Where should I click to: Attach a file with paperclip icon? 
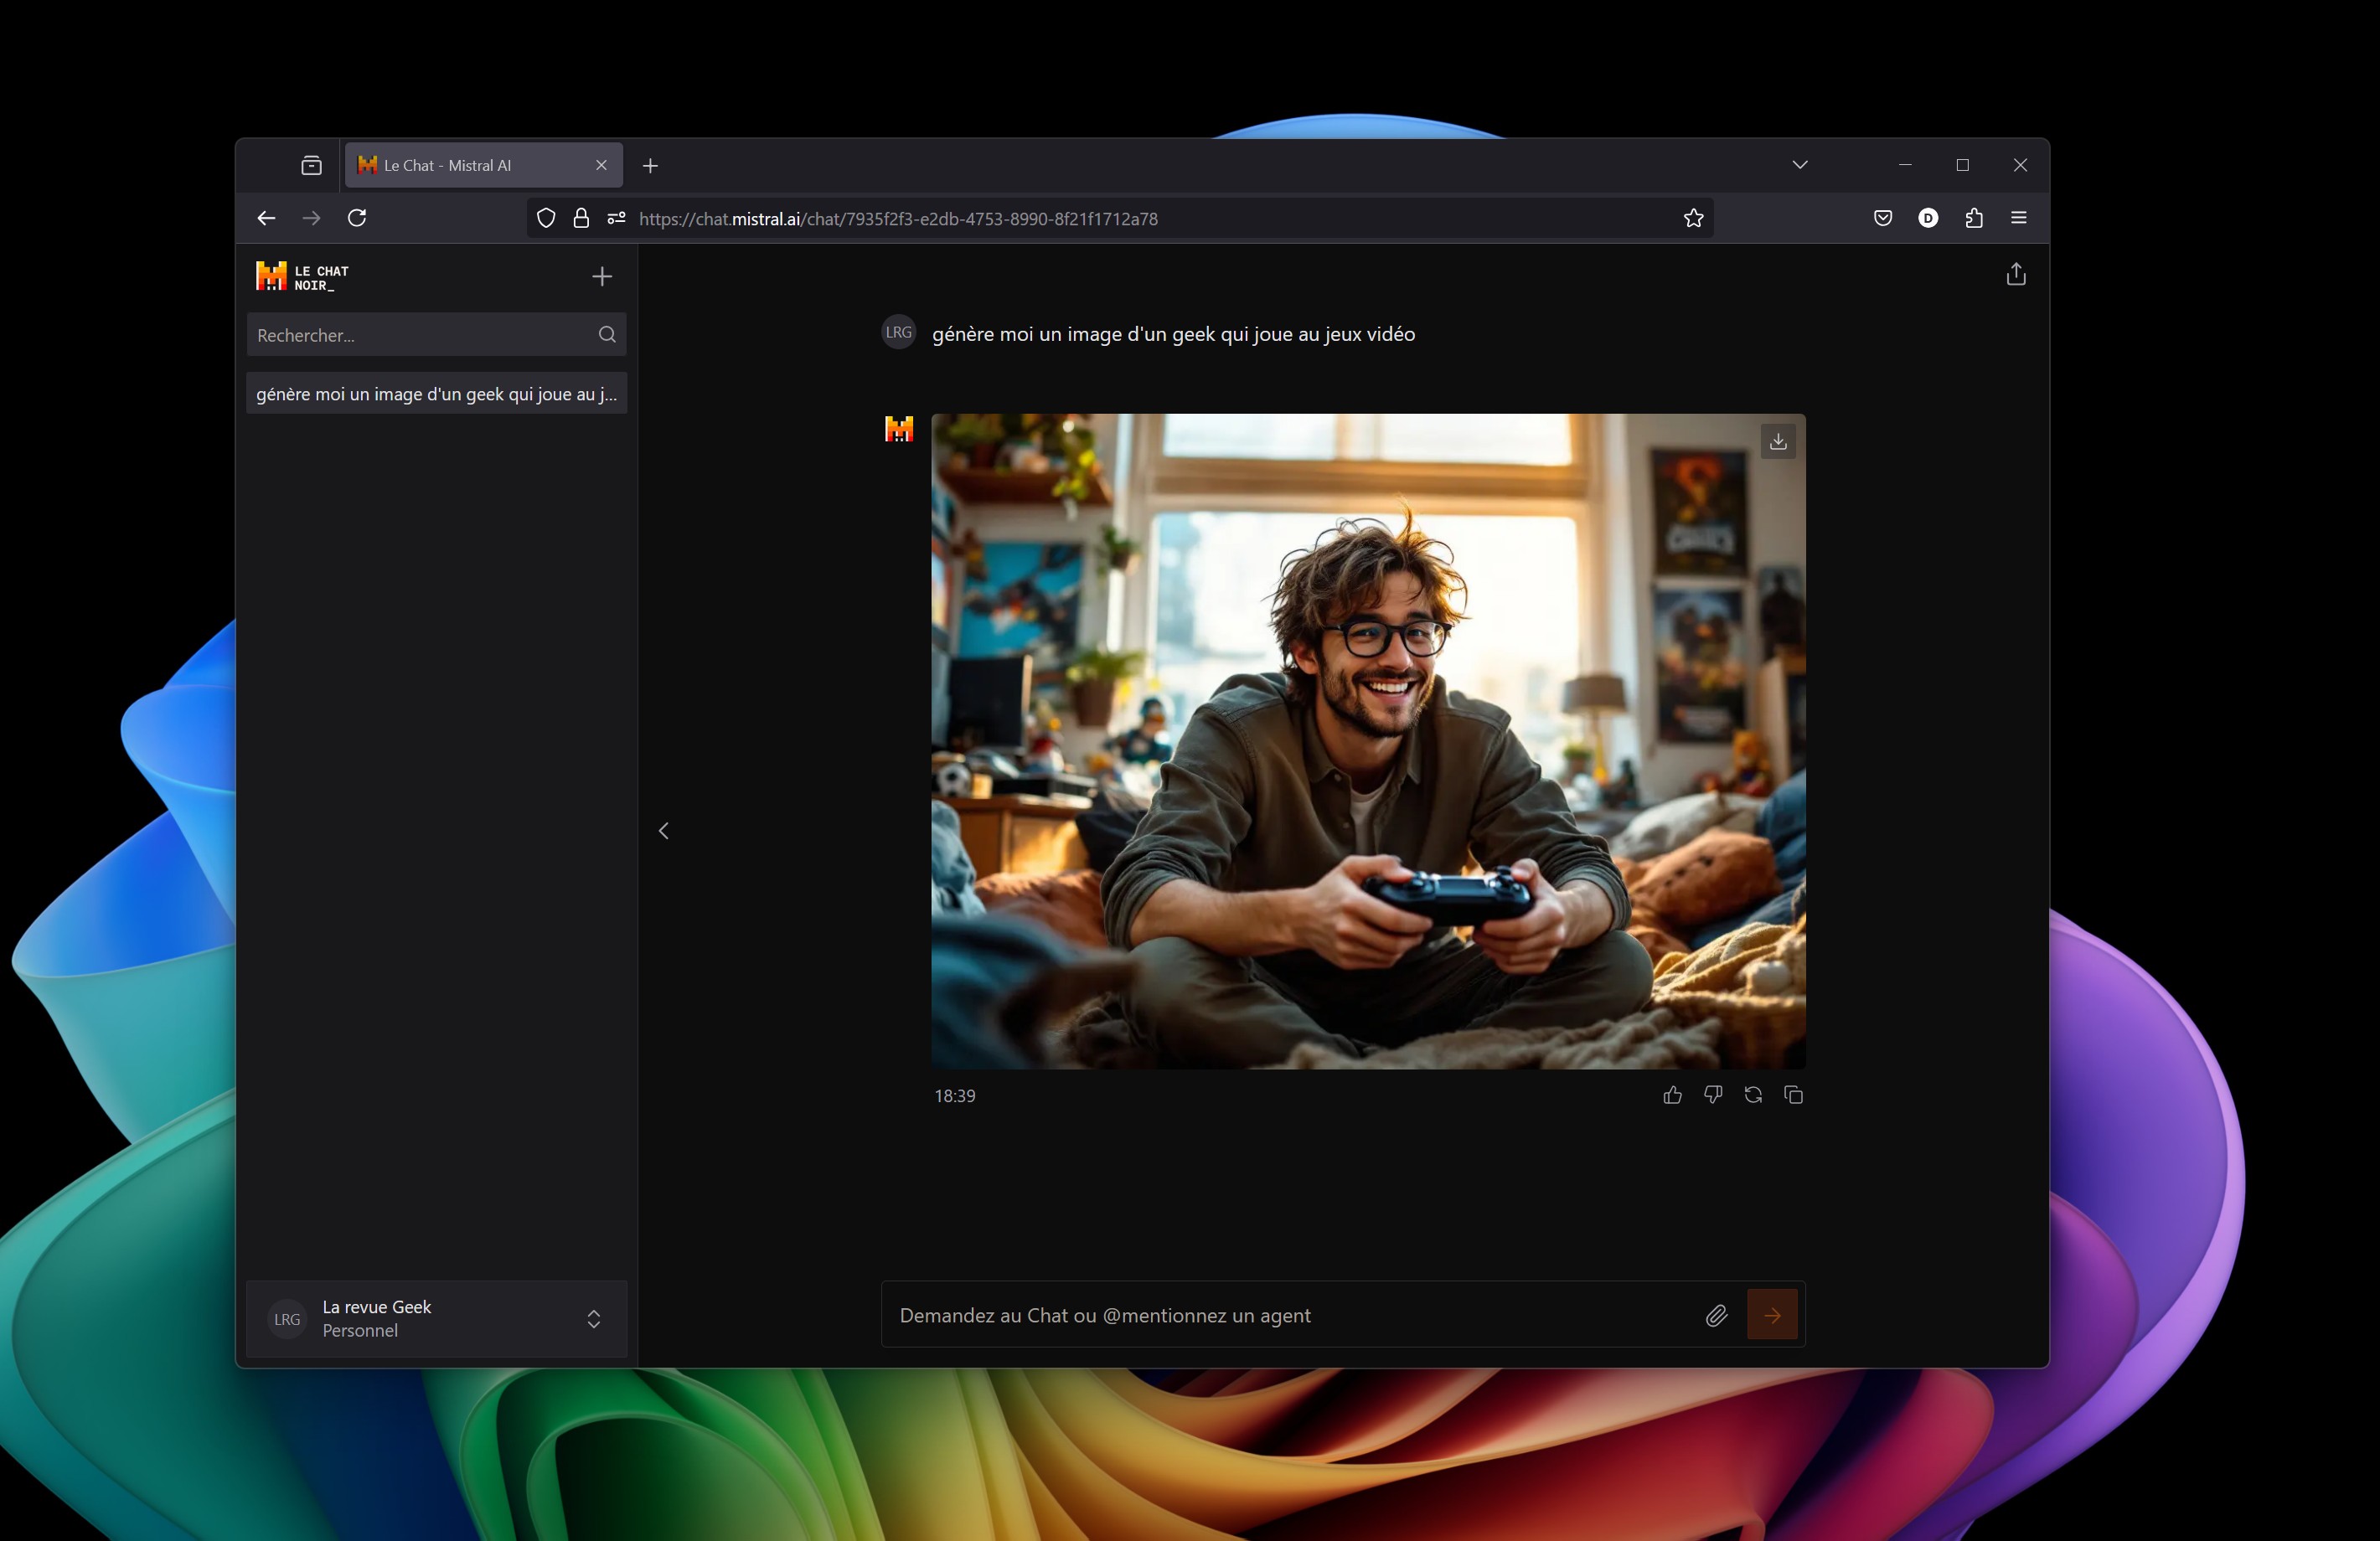pyautogui.click(x=1716, y=1315)
